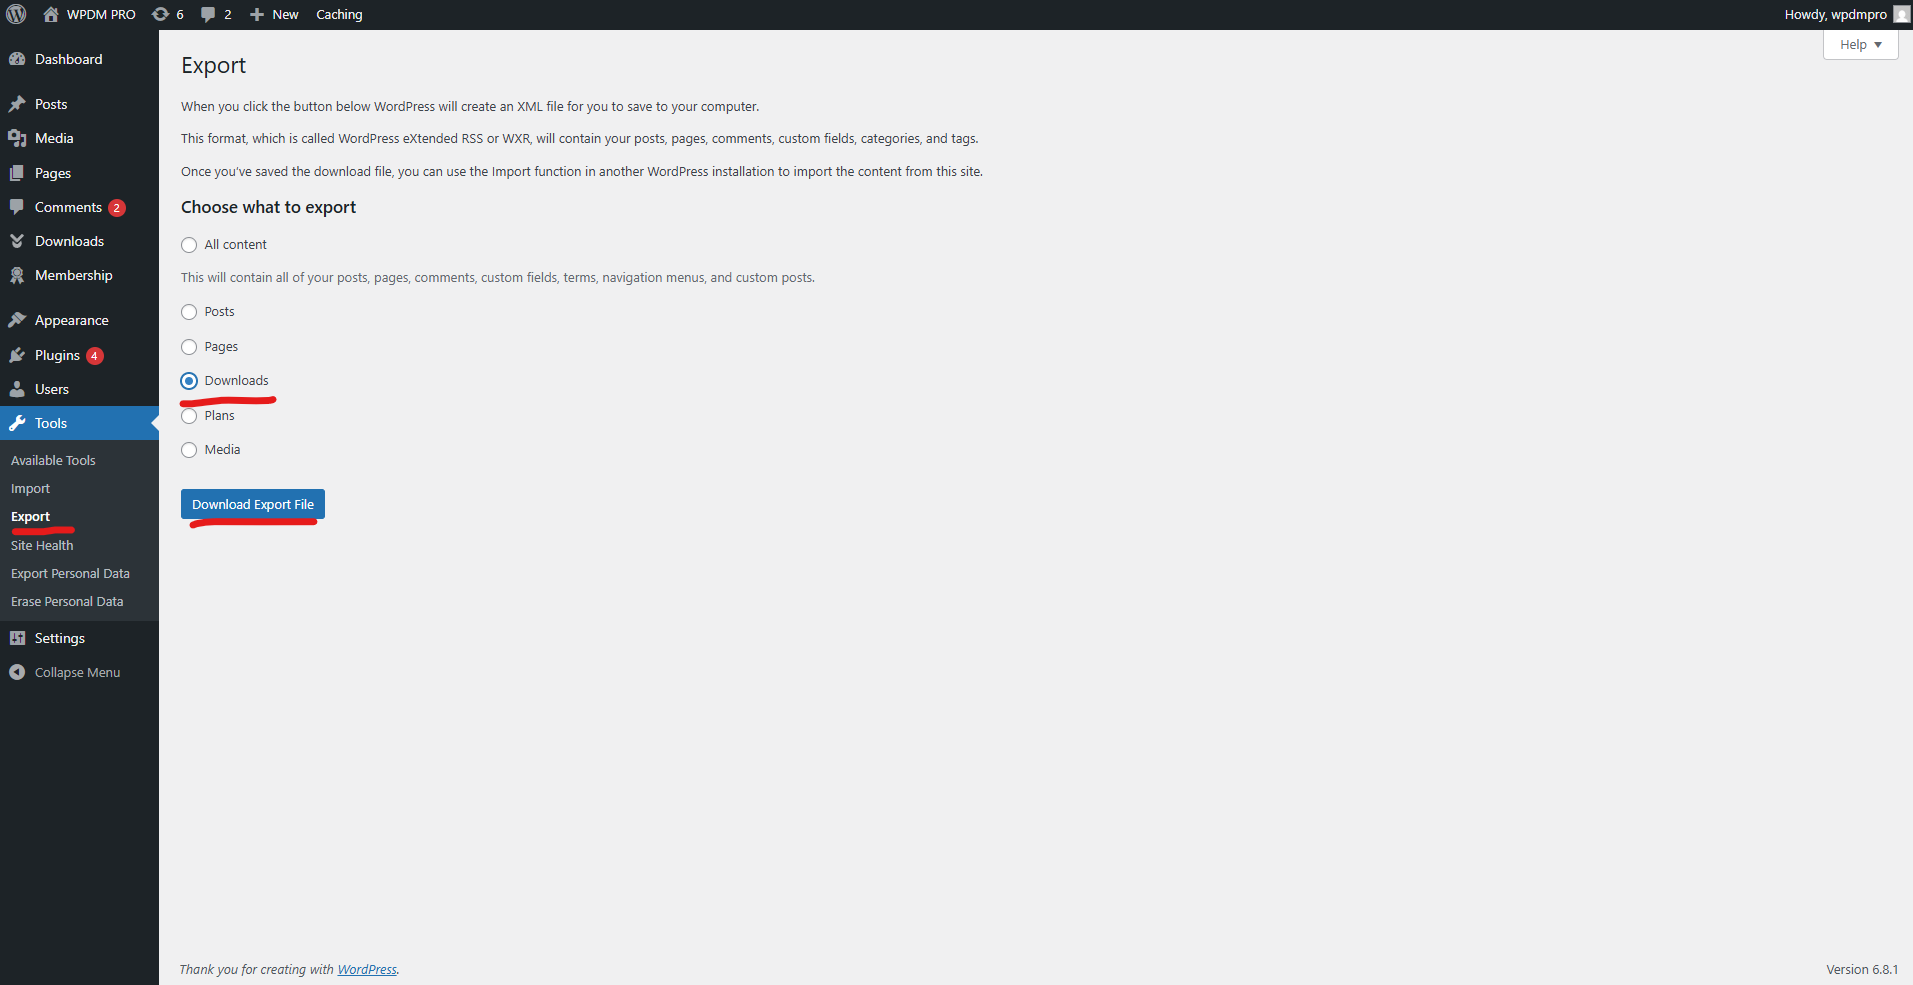This screenshot has height=985, width=1913.
Task: Click the Membership label in the sidebar
Action: [74, 275]
